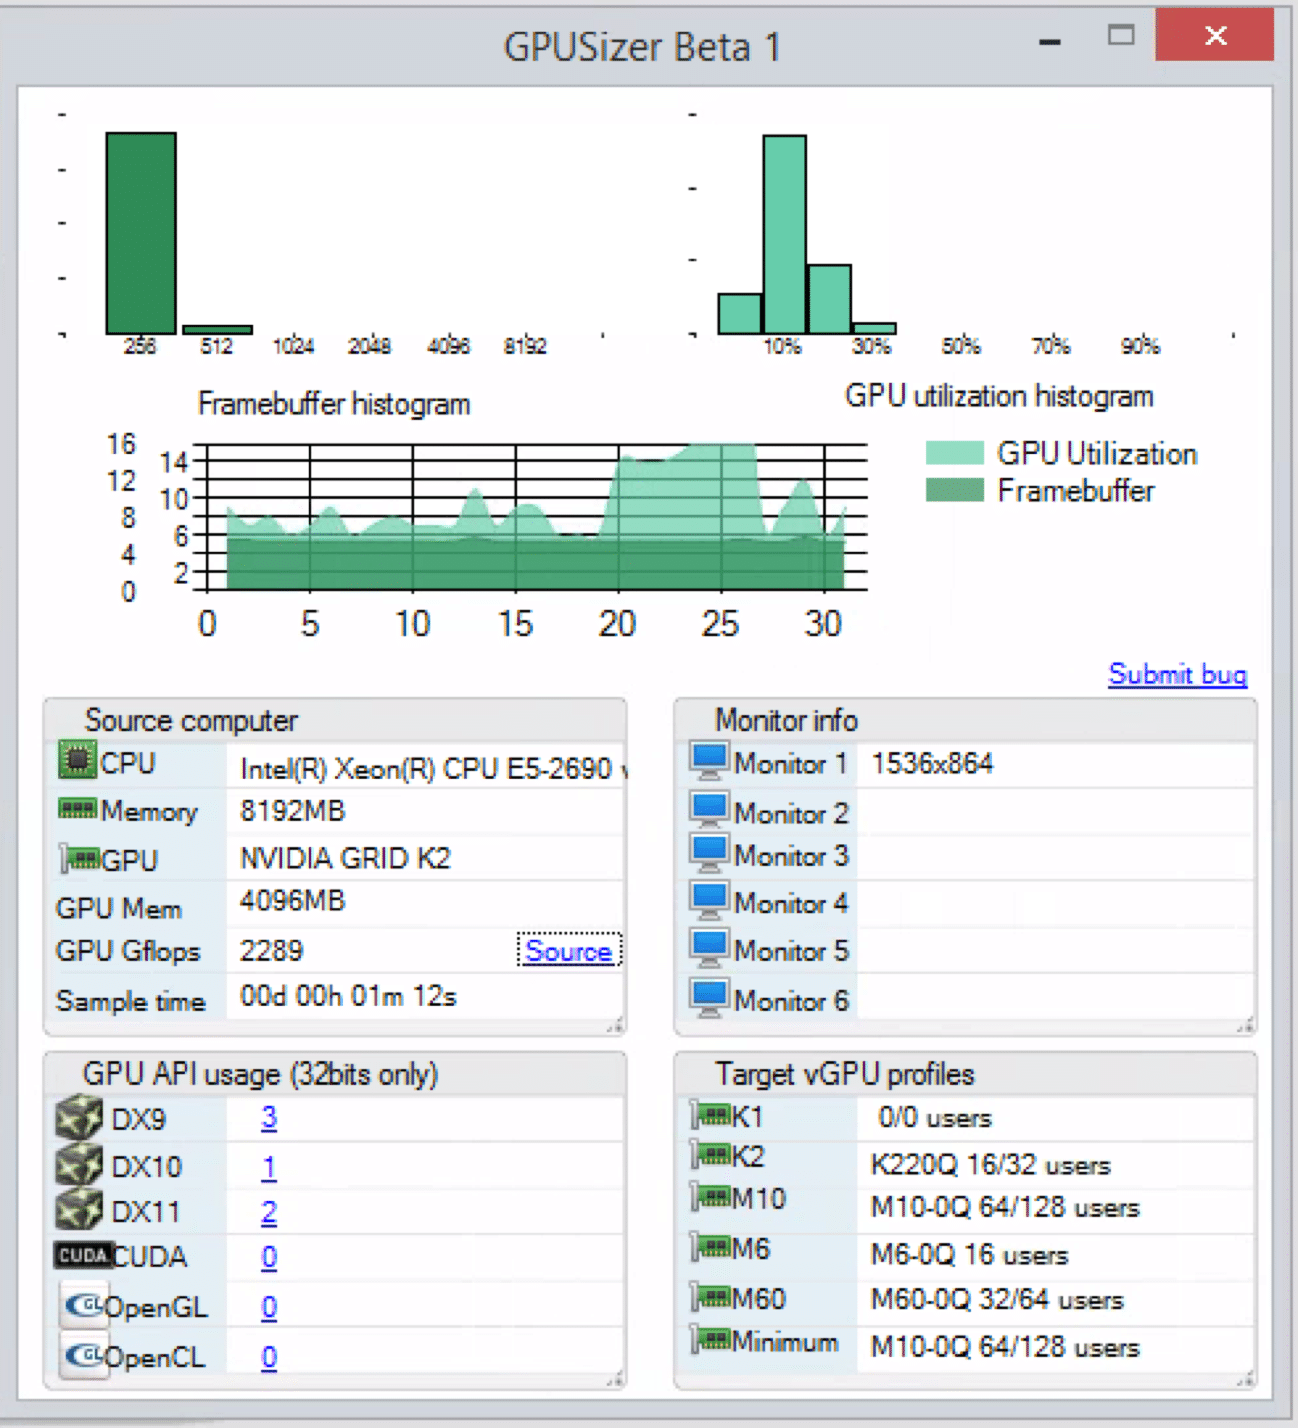
Task: Click the K1 profile card icon
Action: [711, 1114]
